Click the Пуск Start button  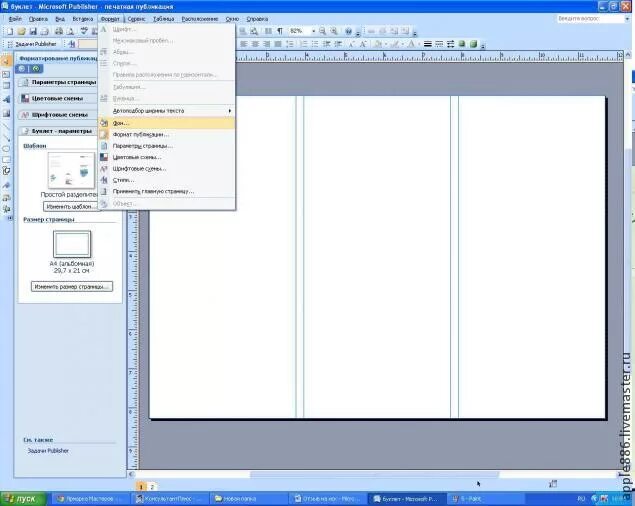[23, 499]
